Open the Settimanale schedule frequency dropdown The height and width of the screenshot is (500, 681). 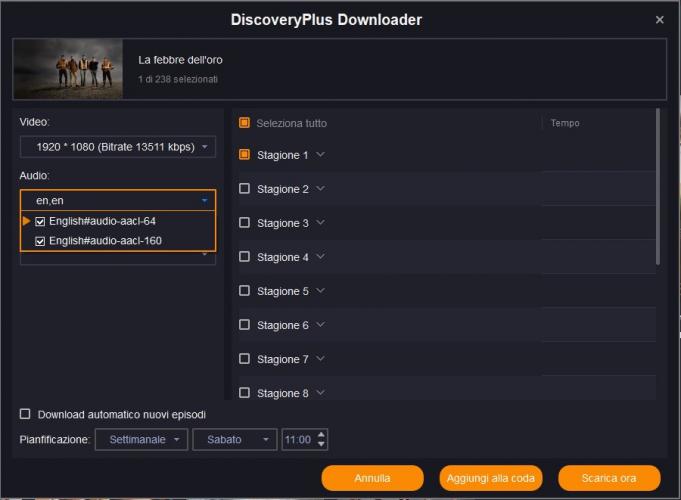click(x=142, y=440)
